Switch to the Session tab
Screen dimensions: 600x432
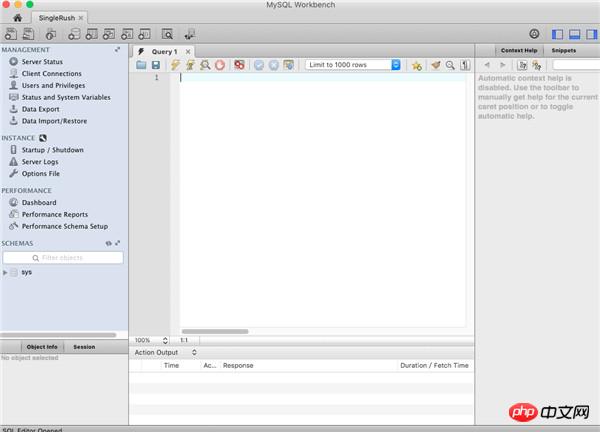(84, 347)
